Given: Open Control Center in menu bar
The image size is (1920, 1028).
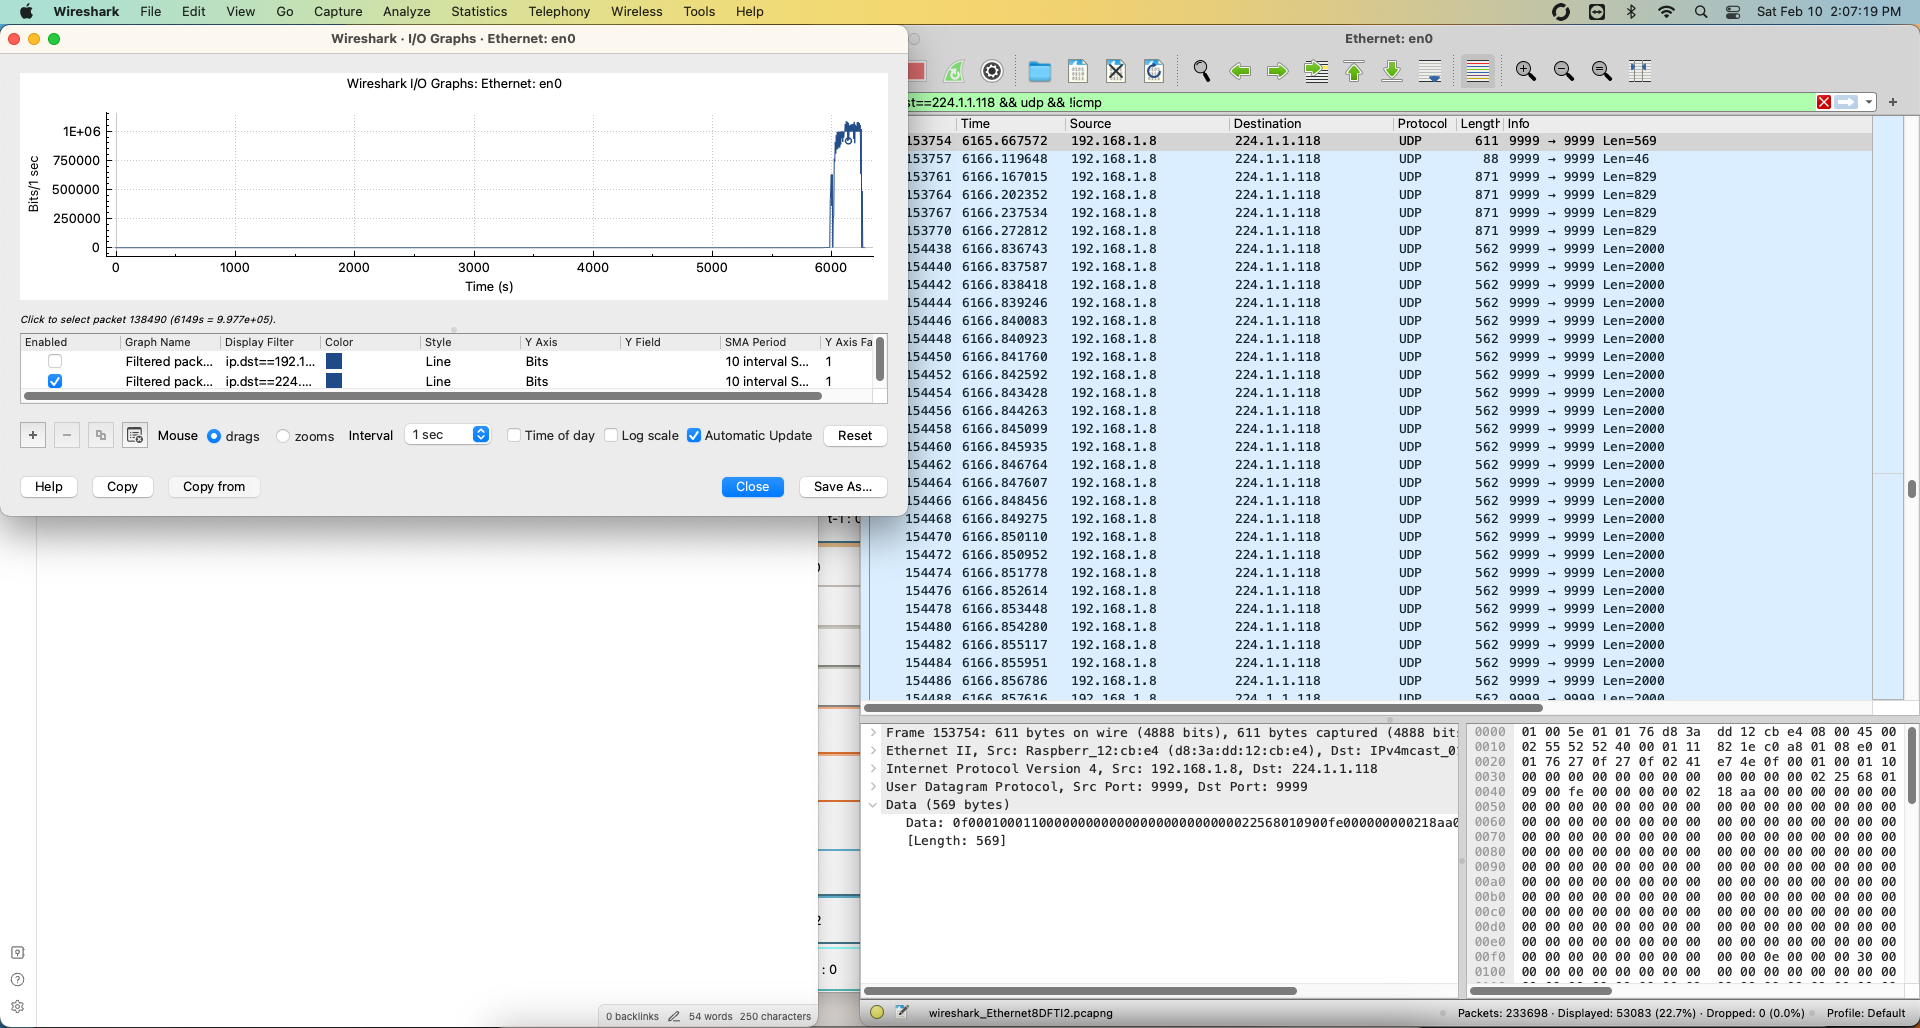Looking at the screenshot, I should 1734,11.
